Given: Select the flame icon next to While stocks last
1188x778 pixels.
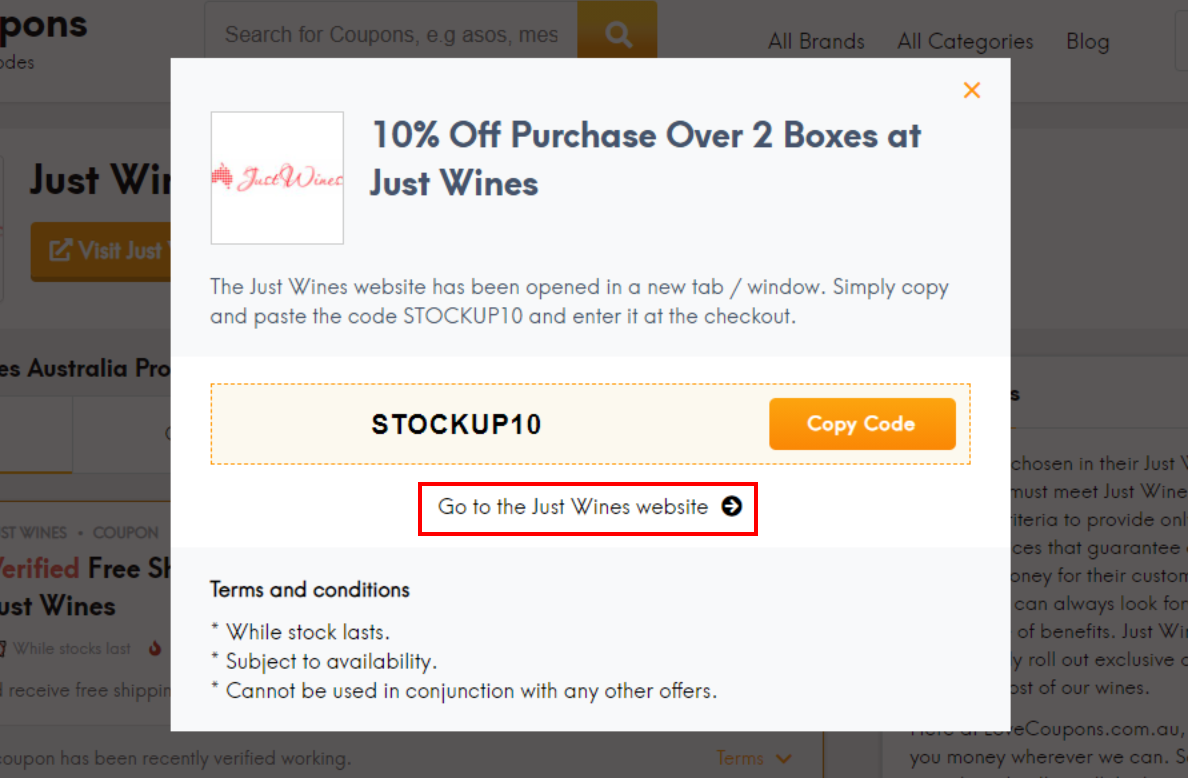Looking at the screenshot, I should (x=153, y=648).
